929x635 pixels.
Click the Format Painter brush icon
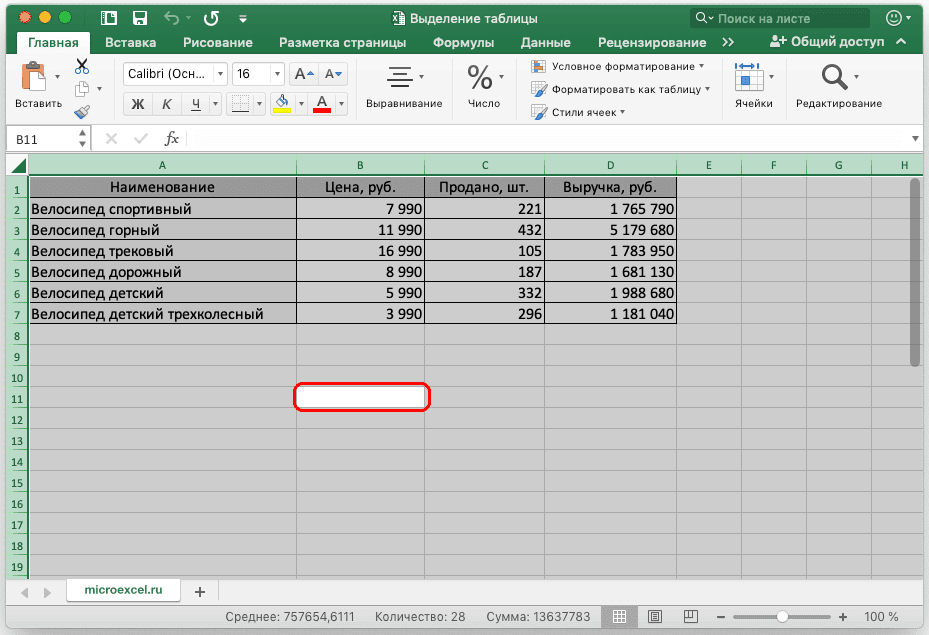pos(82,112)
